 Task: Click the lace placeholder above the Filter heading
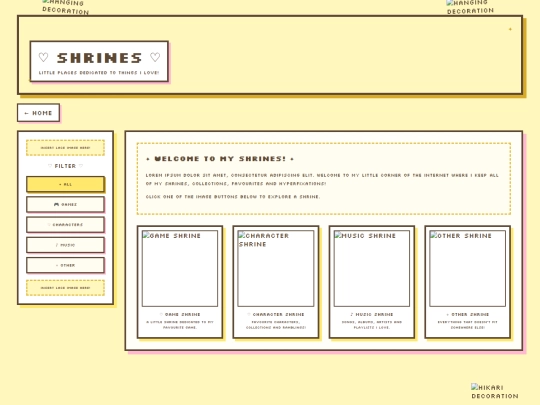point(65,148)
